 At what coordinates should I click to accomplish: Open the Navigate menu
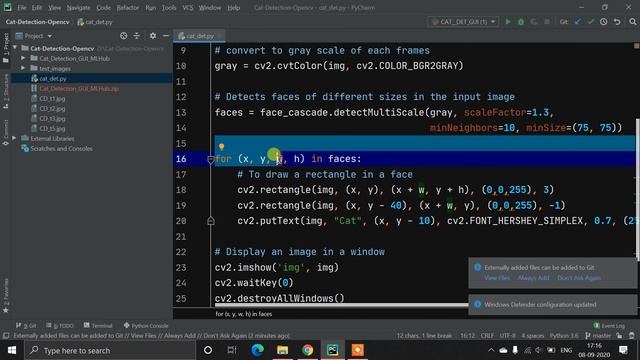pyautogui.click(x=78, y=7)
